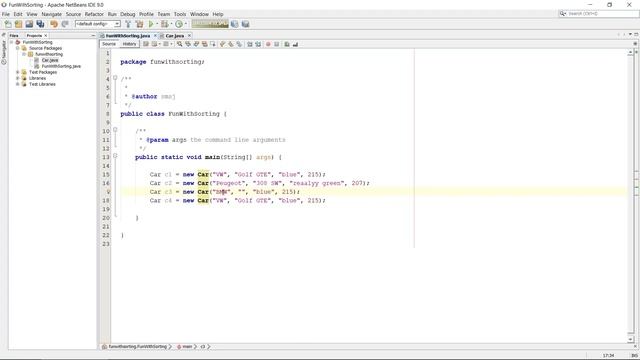Collapse the Source Packages node
Image resolution: width=640 pixels, height=360 pixels.
(18, 48)
